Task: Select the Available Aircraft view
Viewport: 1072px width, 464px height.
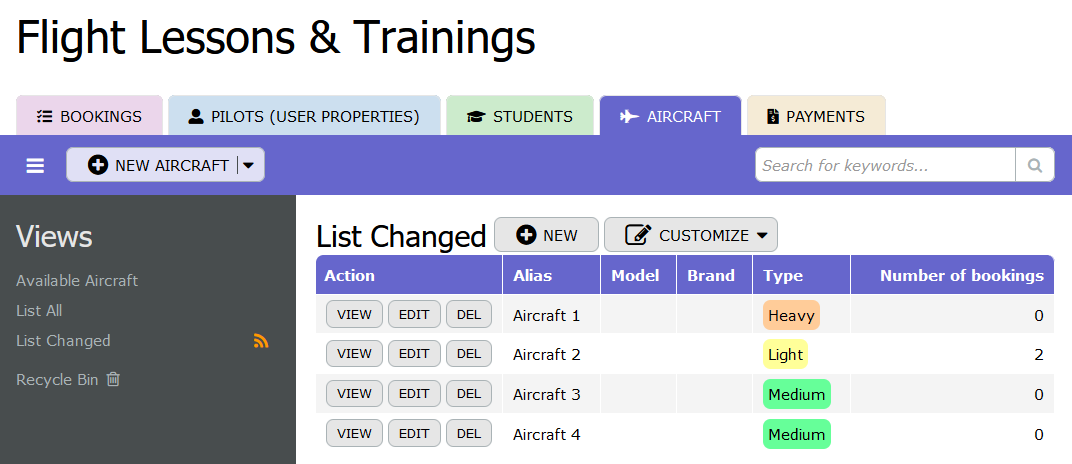Action: pyautogui.click(x=77, y=281)
